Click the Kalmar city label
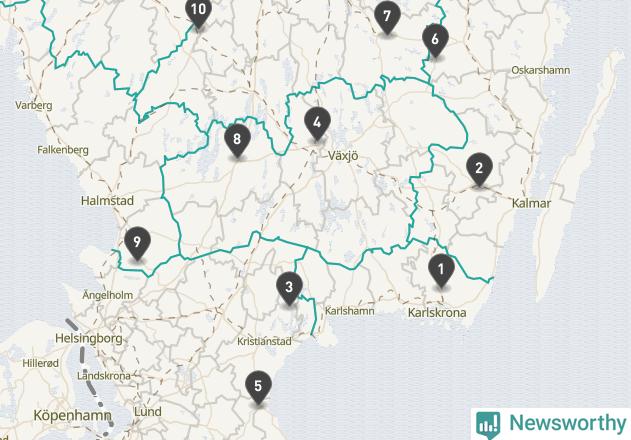 coord(531,203)
